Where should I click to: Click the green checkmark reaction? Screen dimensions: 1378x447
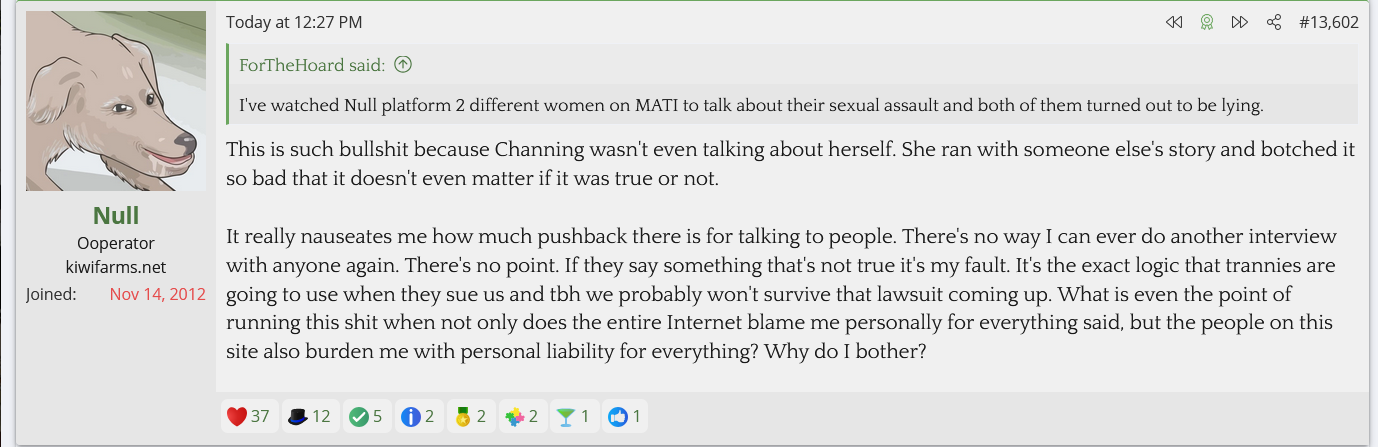tap(366, 416)
